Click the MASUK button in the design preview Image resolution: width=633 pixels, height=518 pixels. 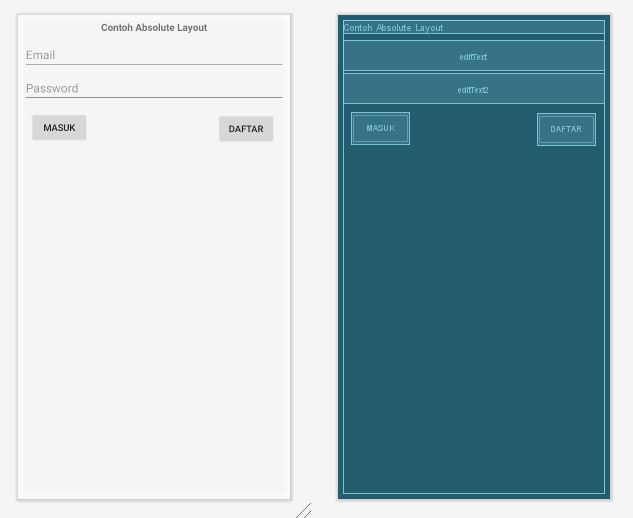(59, 128)
